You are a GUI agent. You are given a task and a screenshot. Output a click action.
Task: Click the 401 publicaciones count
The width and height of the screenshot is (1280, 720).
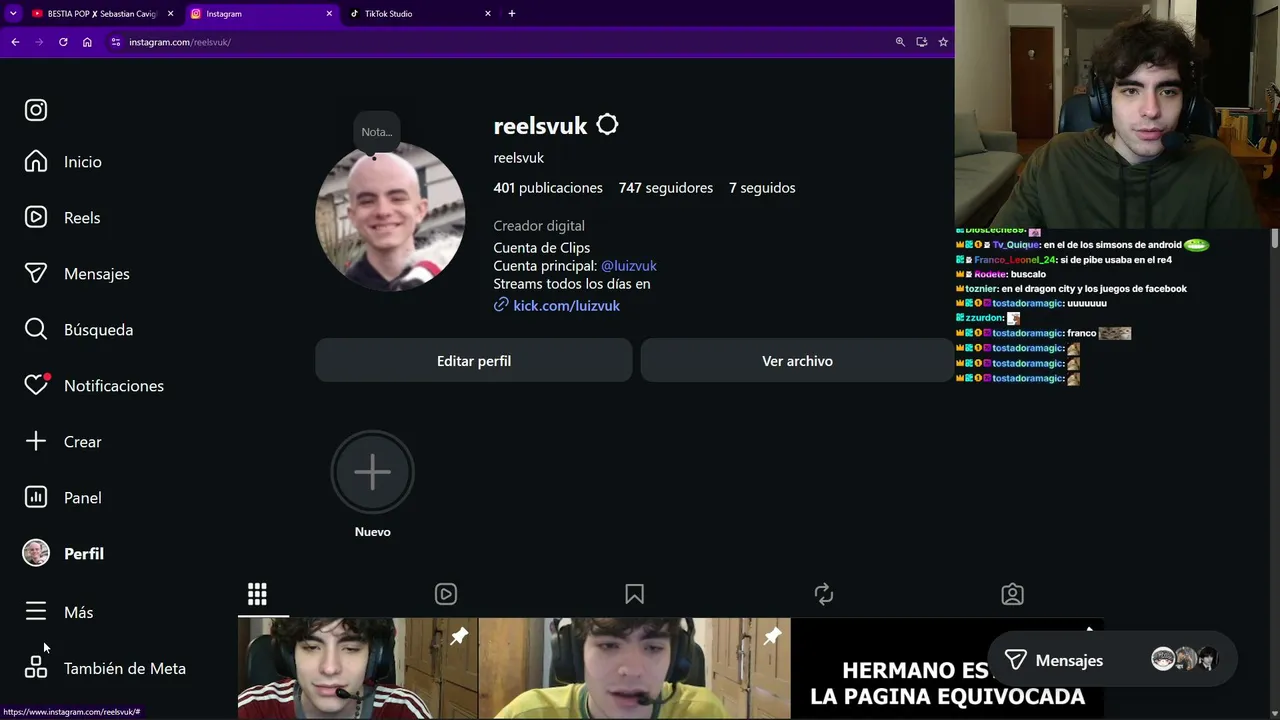(548, 188)
